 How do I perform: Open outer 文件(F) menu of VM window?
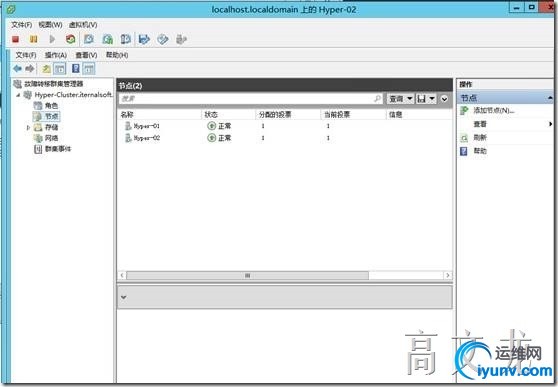tap(21, 25)
